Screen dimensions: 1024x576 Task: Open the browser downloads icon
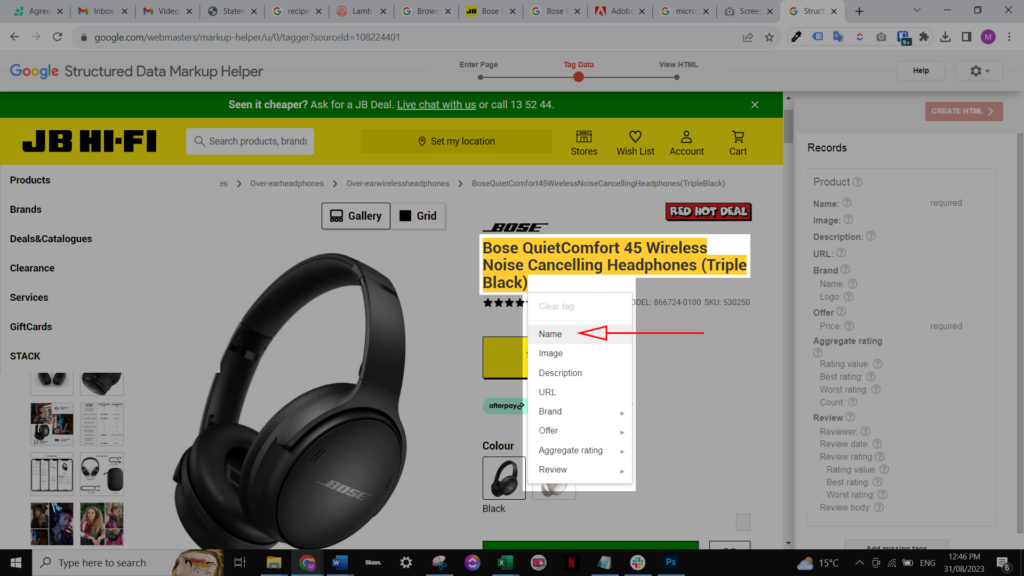945,37
